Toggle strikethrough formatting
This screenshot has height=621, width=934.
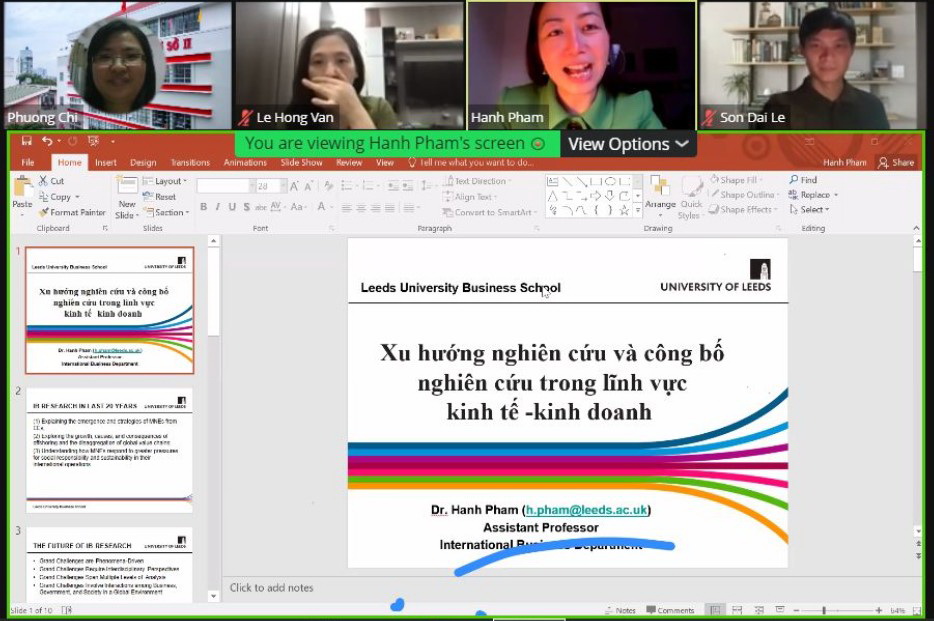260,207
